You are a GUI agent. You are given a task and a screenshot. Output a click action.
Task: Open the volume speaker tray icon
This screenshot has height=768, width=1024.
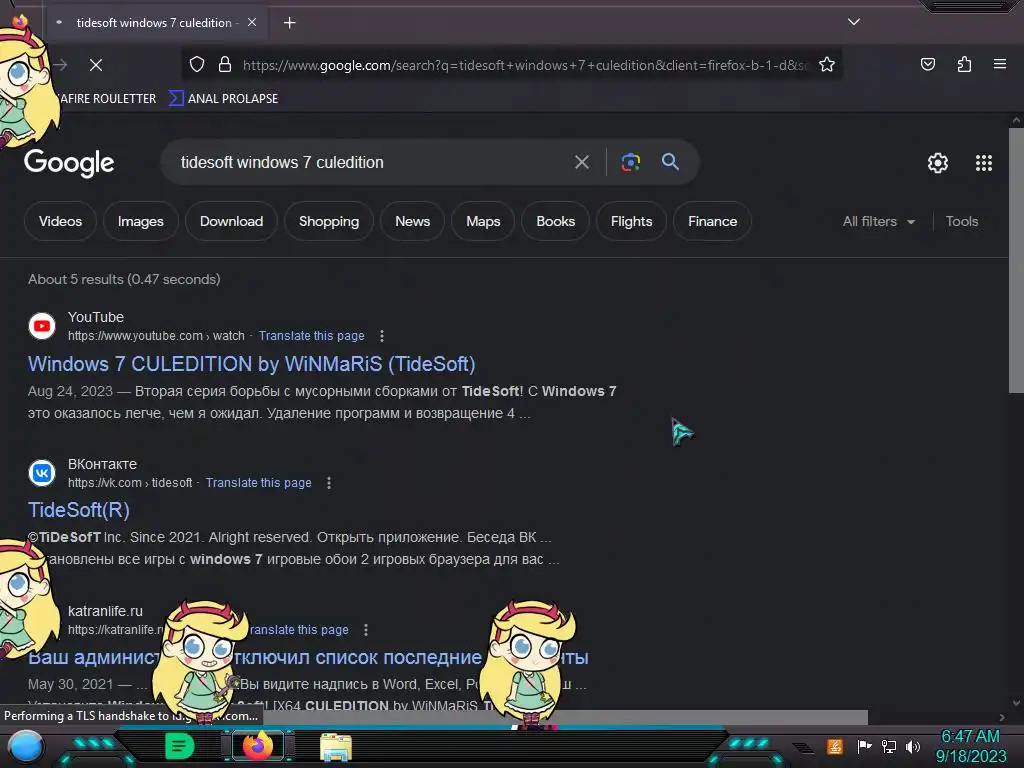pos(913,746)
